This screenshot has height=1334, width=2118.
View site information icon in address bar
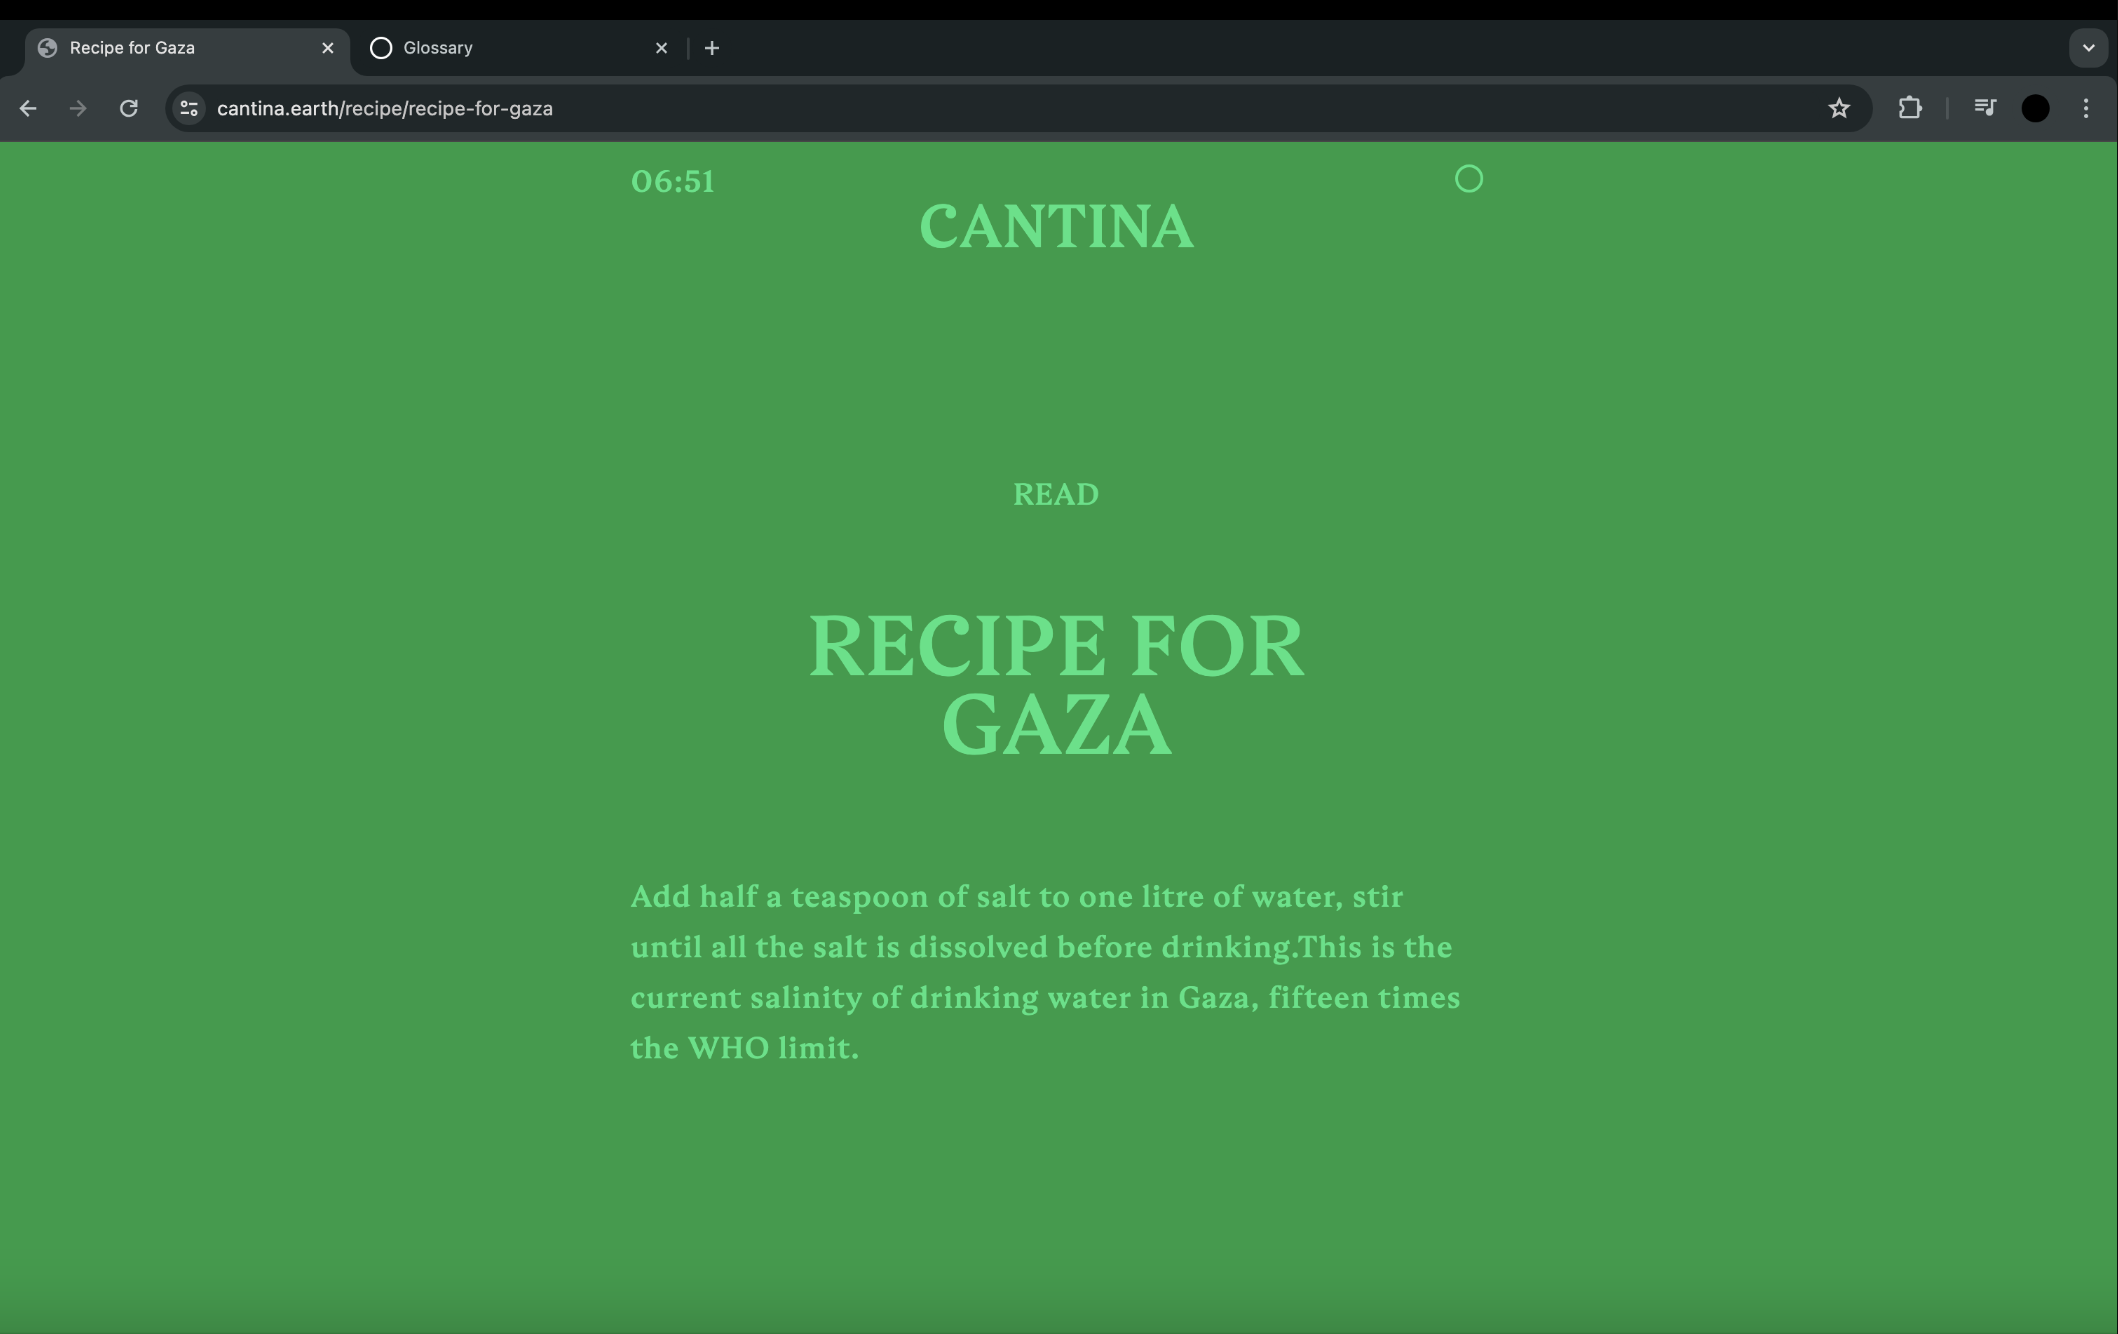189,108
